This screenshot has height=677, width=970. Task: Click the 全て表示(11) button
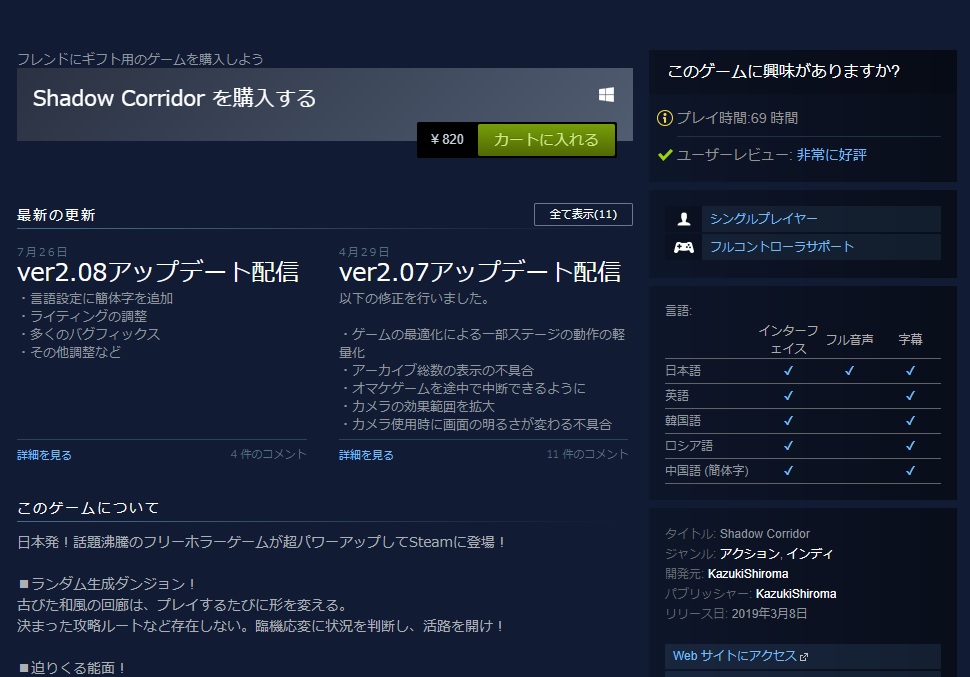(583, 214)
